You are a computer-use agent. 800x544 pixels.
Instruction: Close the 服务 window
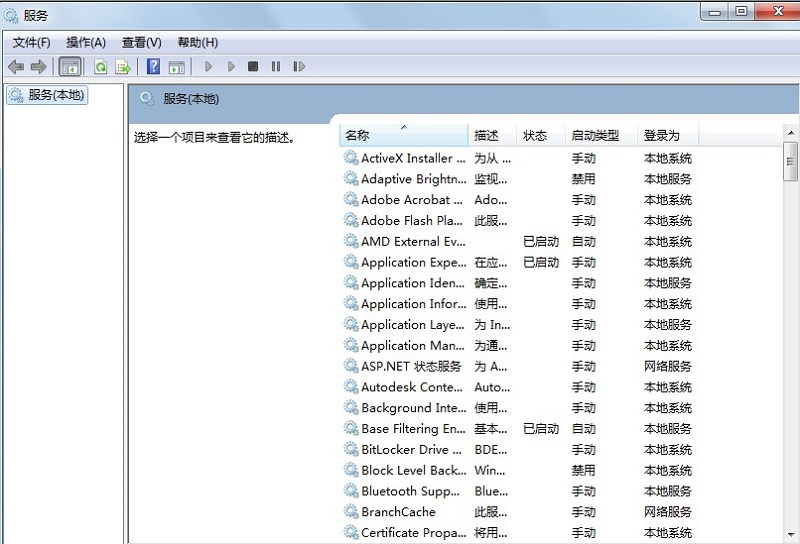click(x=778, y=11)
